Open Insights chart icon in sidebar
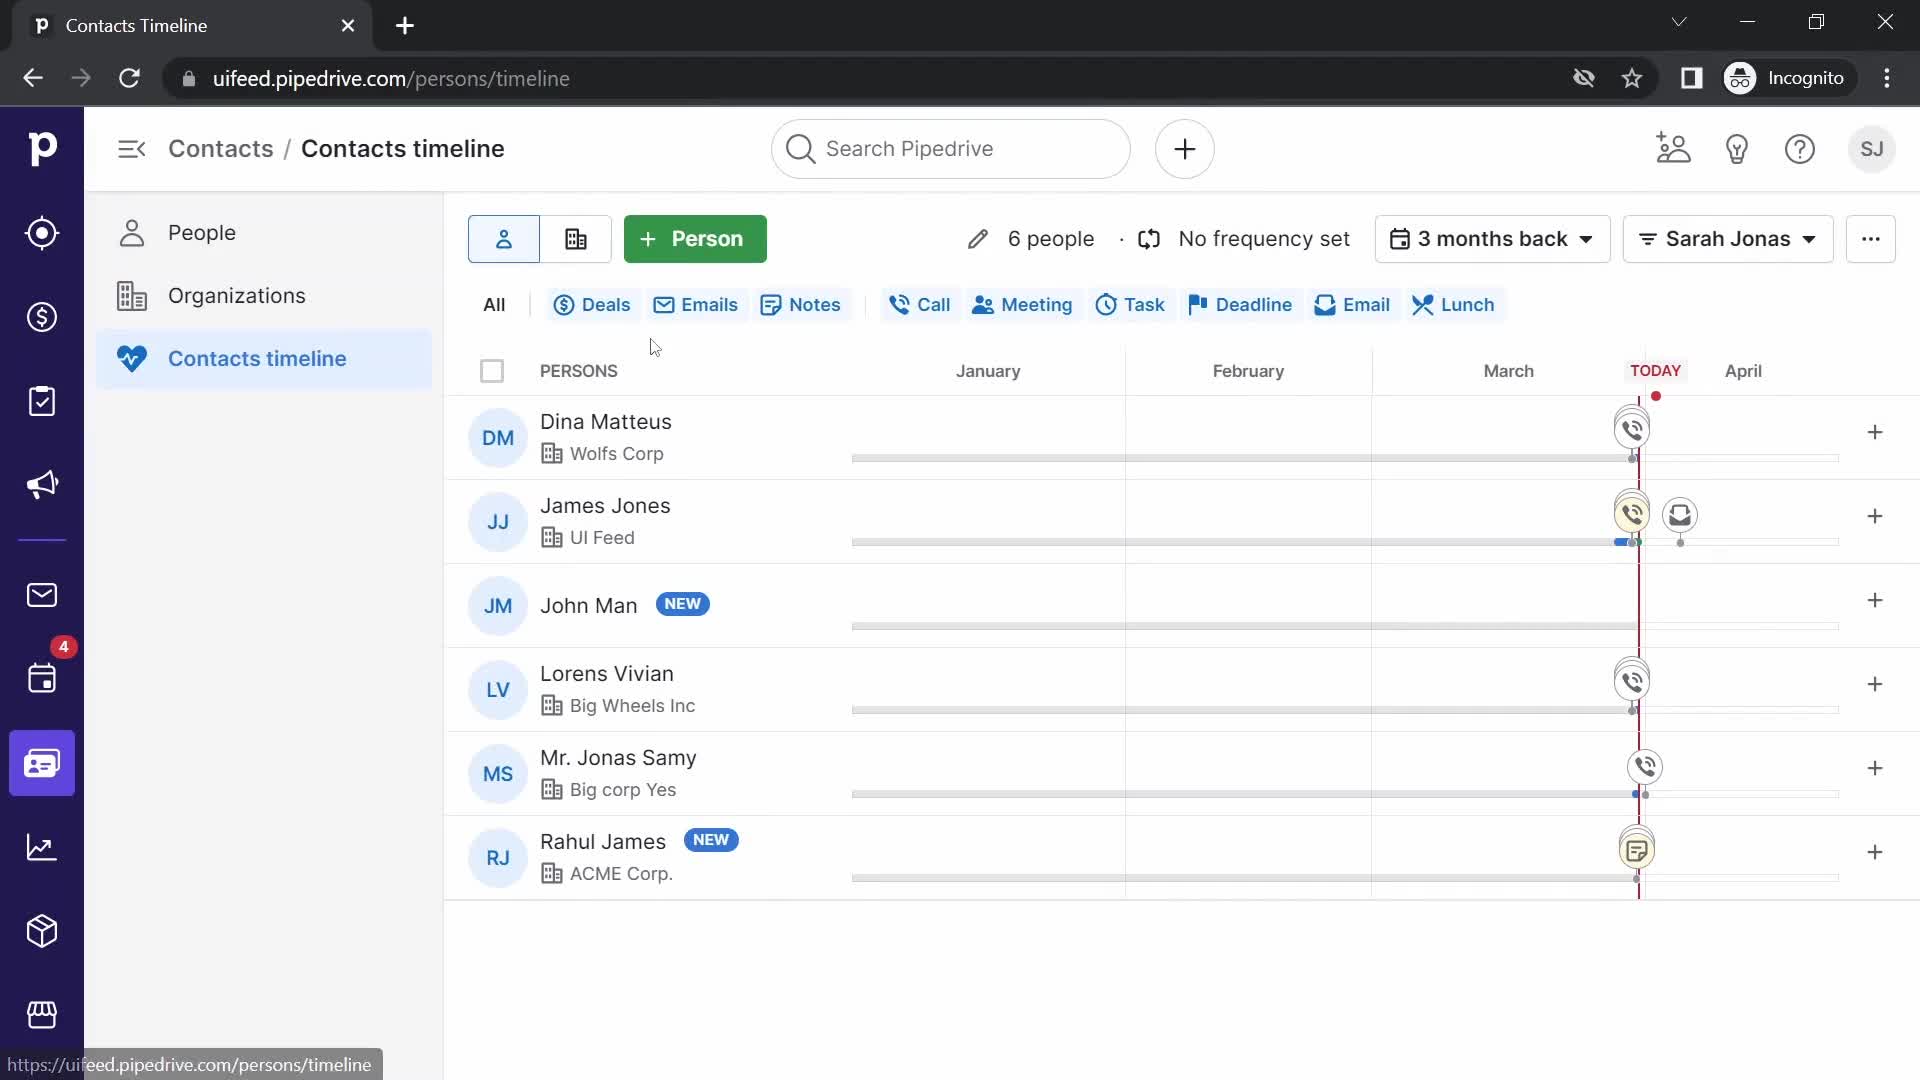Image resolution: width=1920 pixels, height=1080 pixels. (x=42, y=847)
